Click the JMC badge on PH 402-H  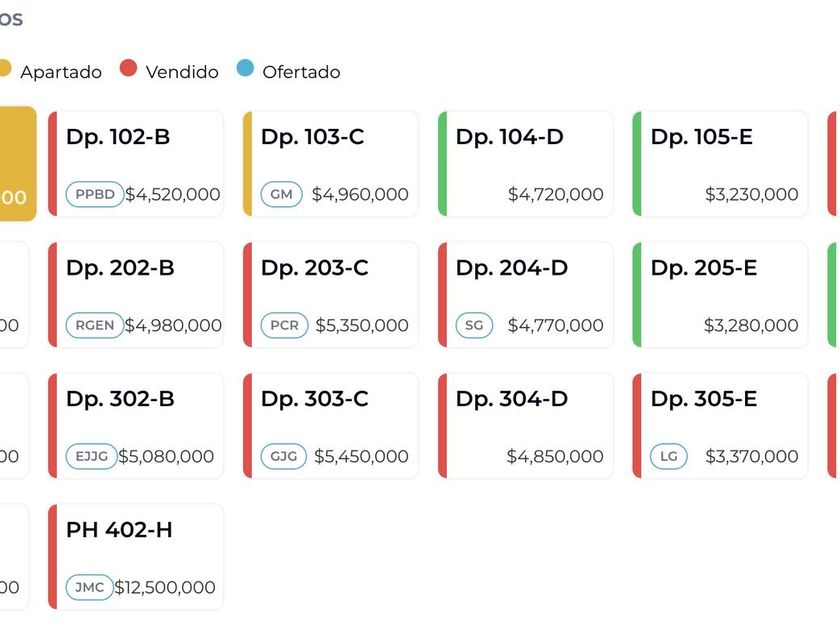tap(90, 587)
